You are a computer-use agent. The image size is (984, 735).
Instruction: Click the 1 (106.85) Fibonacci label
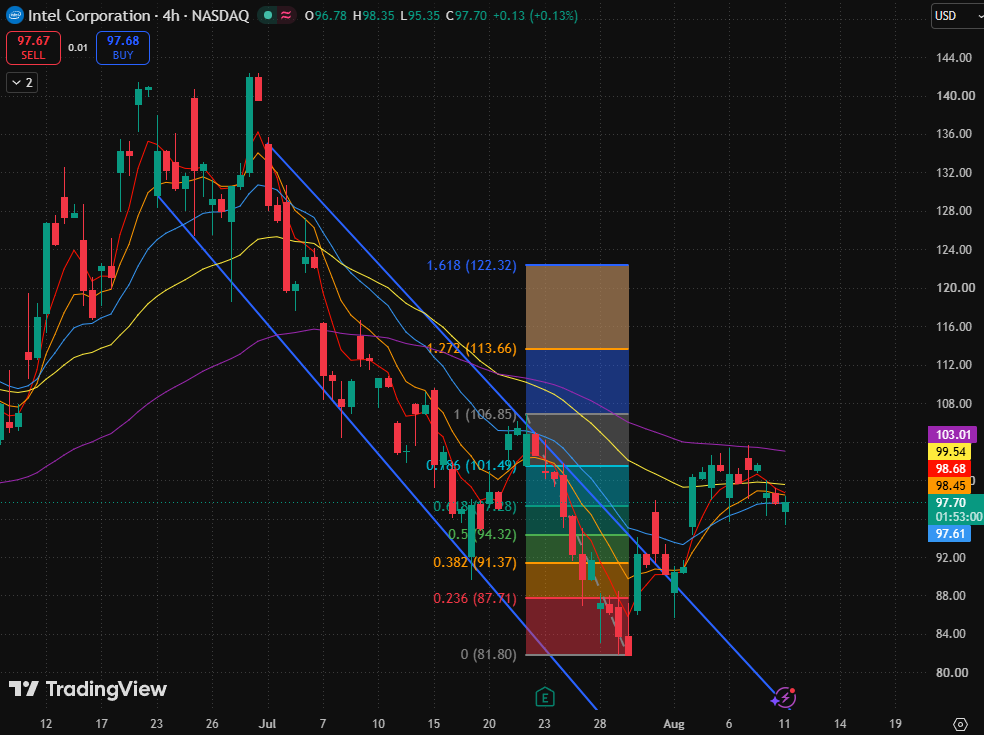tap(485, 414)
